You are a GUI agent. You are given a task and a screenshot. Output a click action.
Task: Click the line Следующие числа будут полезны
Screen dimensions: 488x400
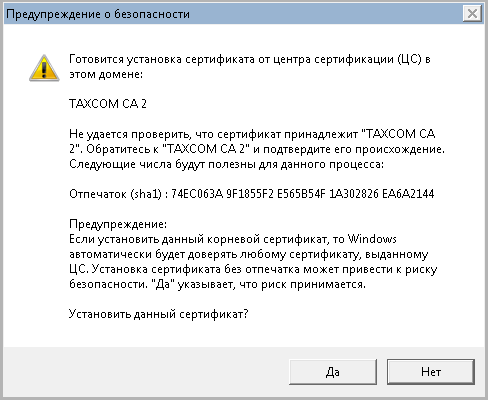[x=226, y=164]
